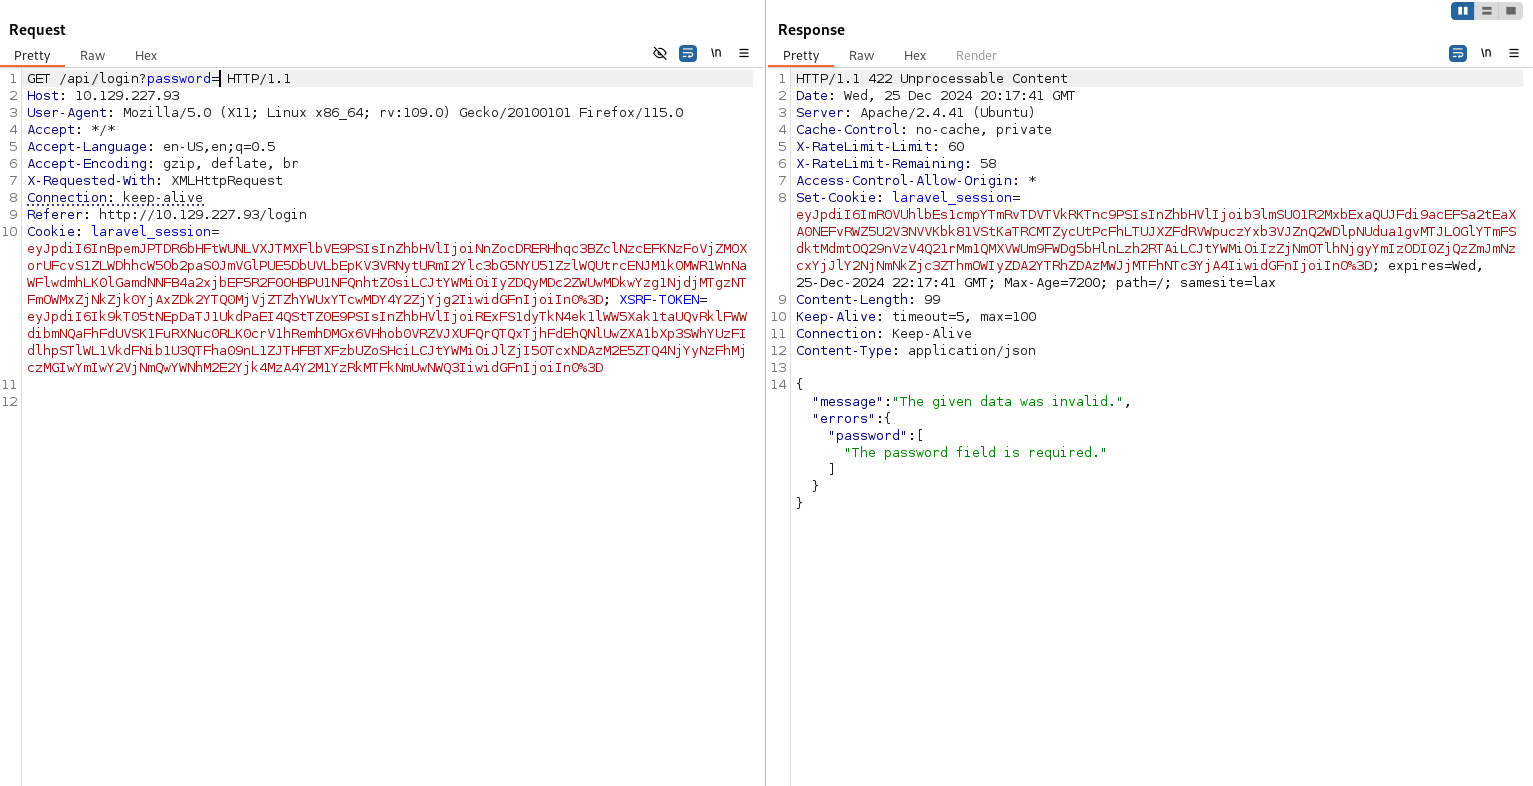Open the Response panel hamburger menu

(x=1514, y=53)
